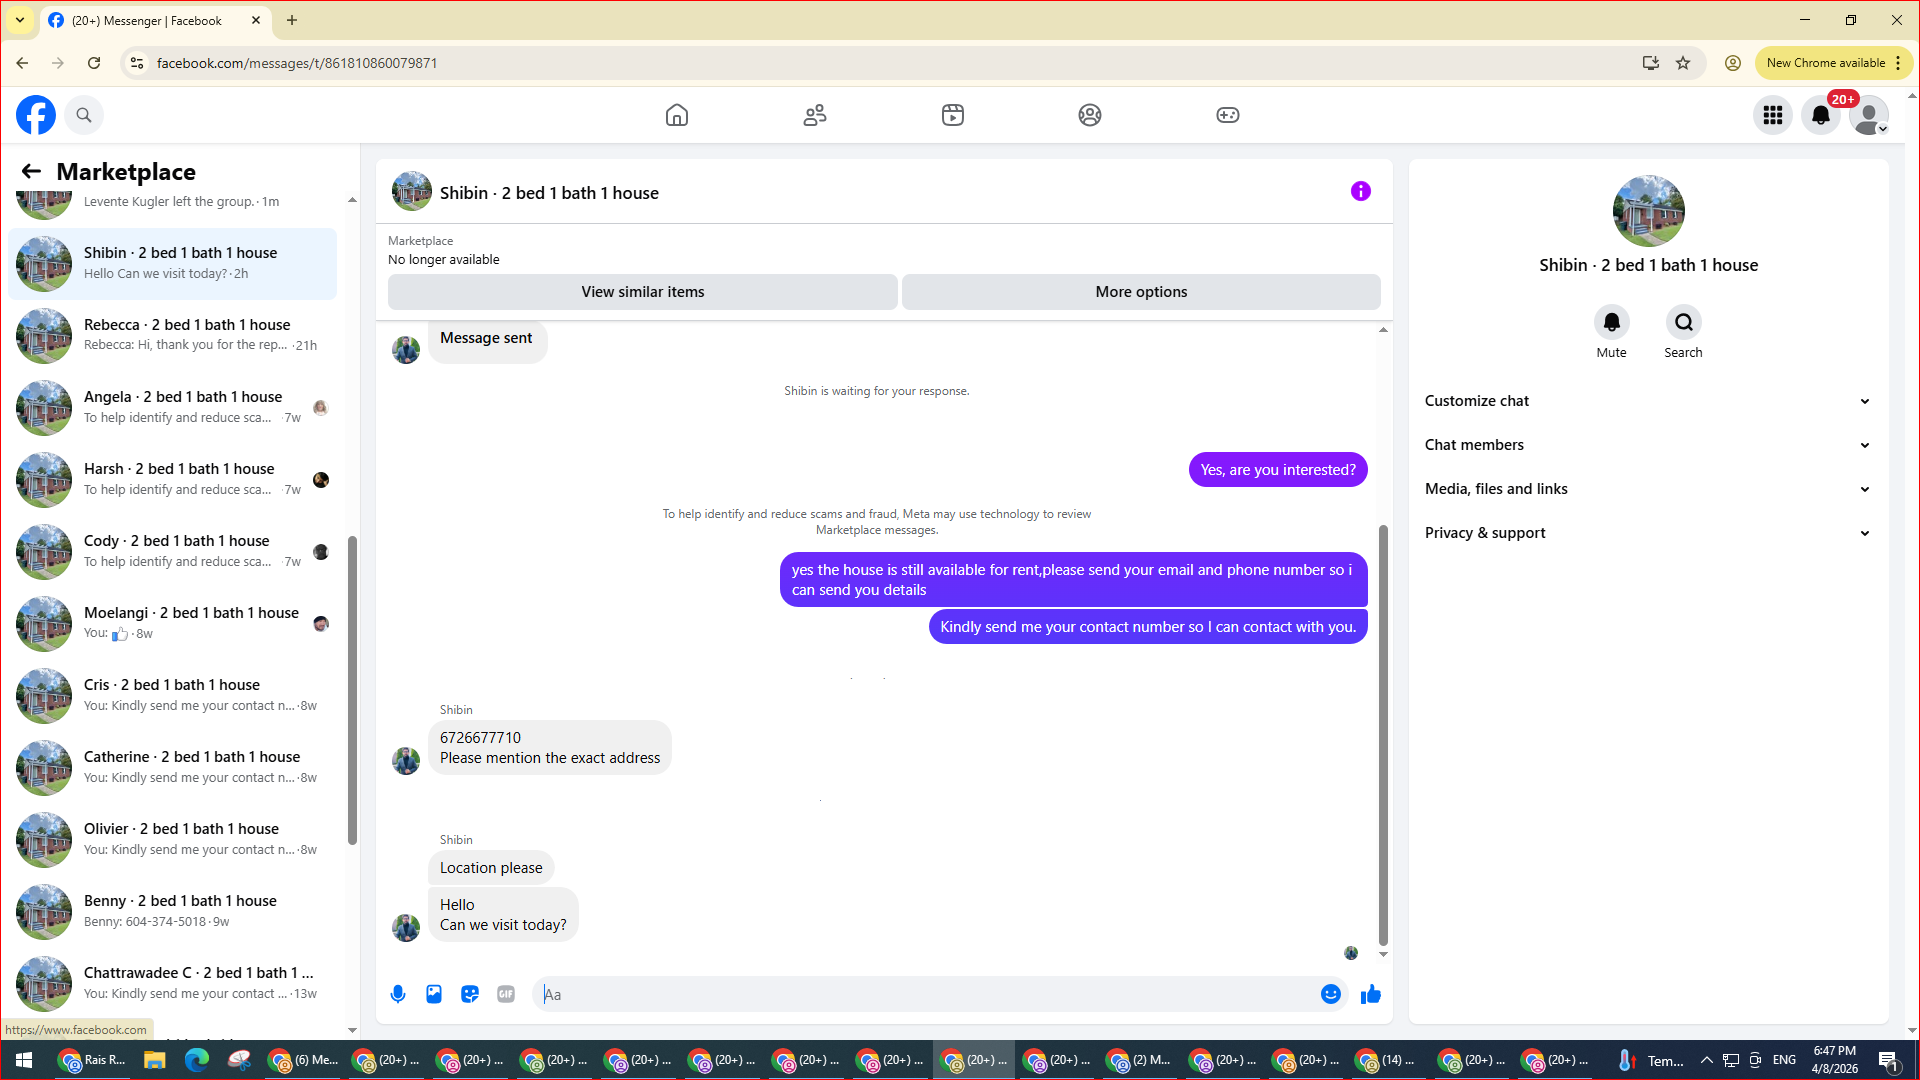
Task: Attach a photo using the image icon
Action: tap(434, 994)
